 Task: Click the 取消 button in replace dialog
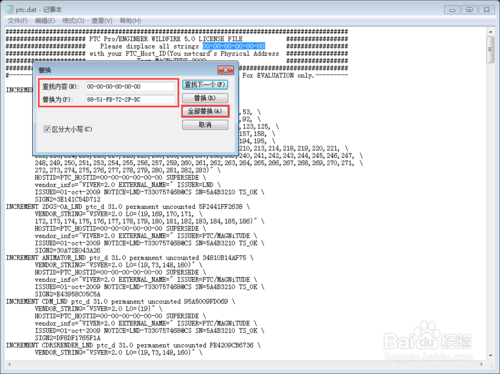[x=205, y=125]
